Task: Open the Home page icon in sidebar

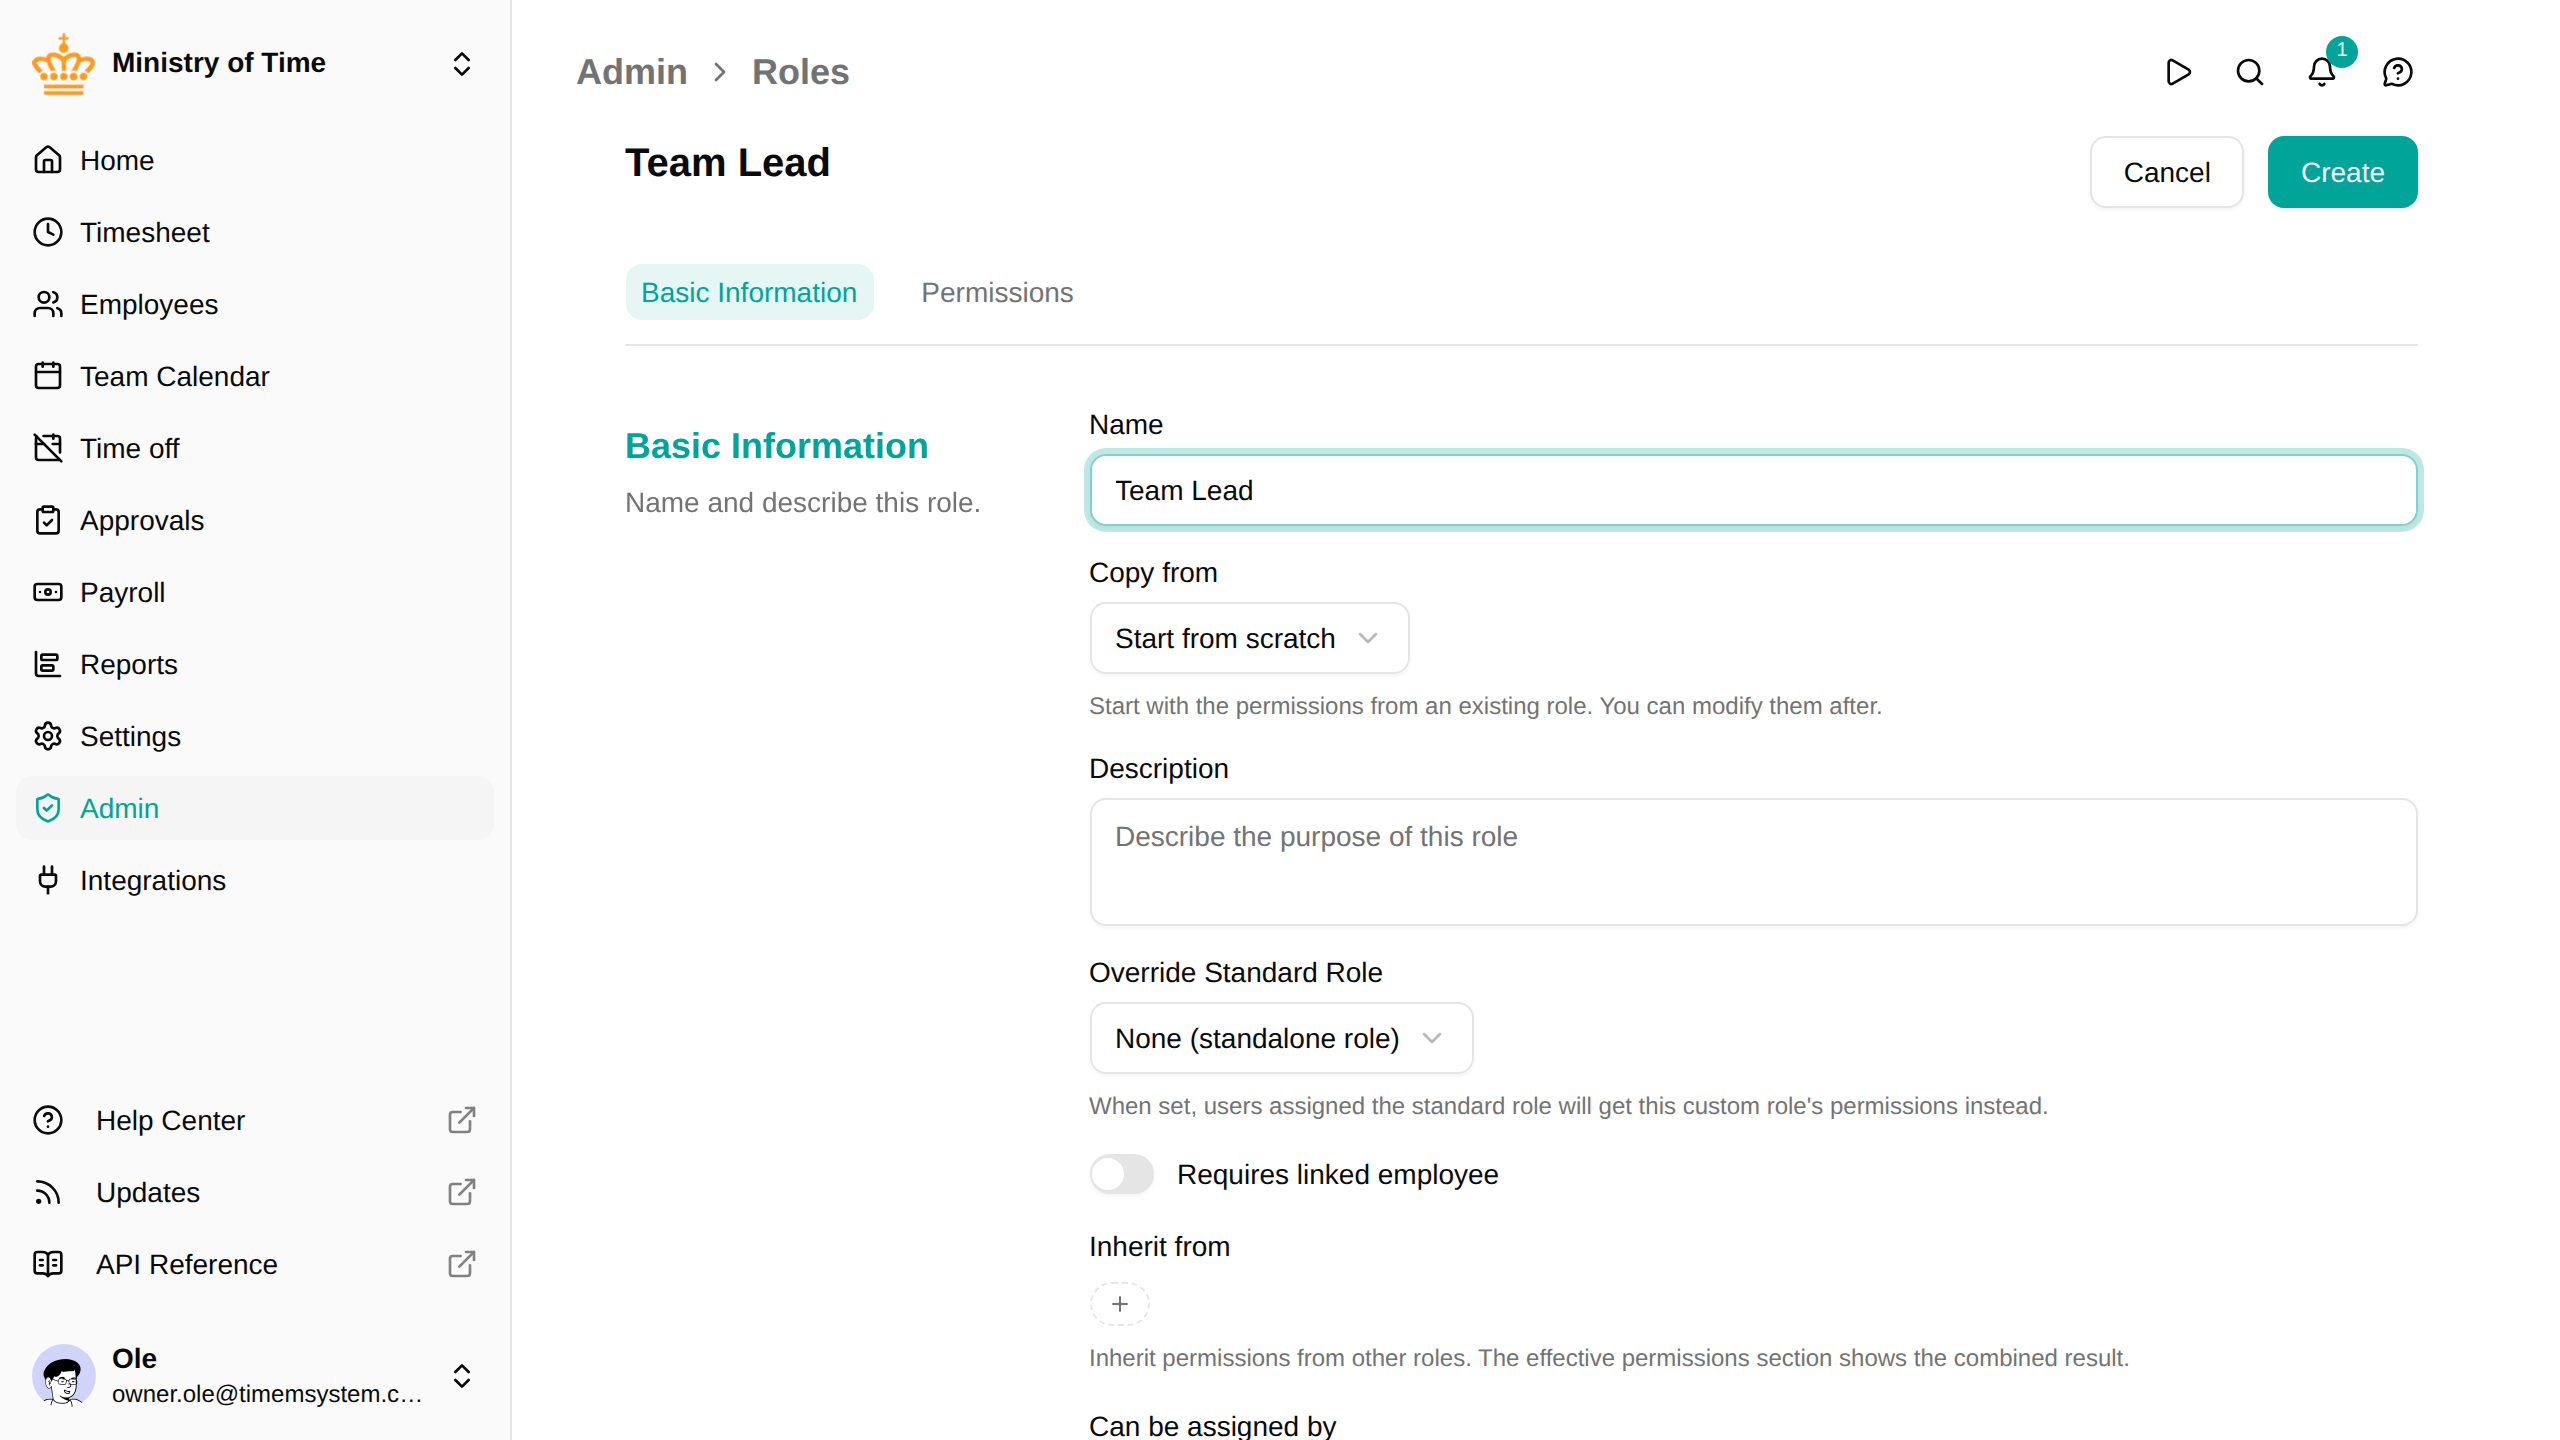Action: [48, 160]
